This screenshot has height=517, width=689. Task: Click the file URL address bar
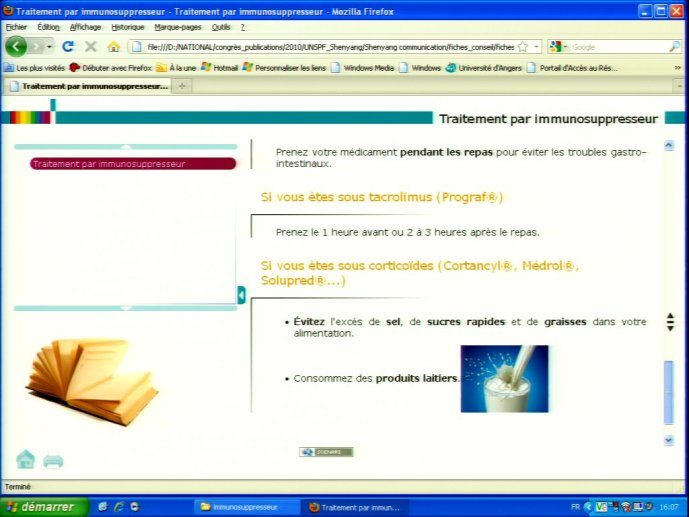point(330,47)
